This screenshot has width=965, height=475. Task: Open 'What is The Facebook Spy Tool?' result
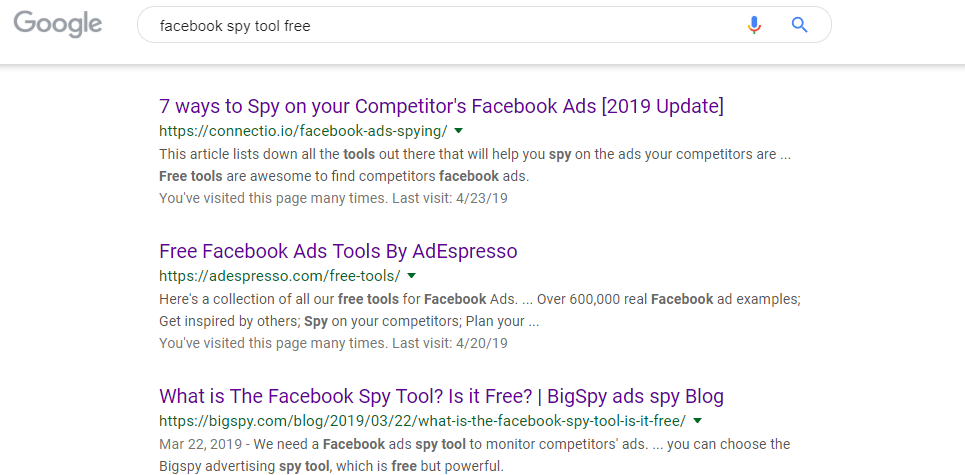pos(441,396)
